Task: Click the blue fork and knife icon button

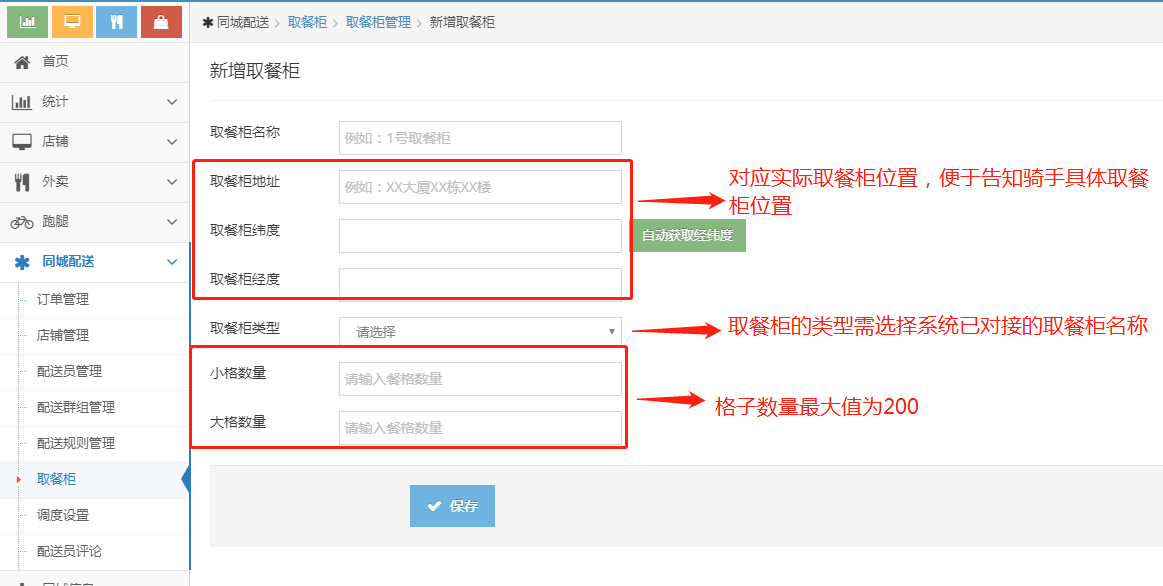Action: [116, 21]
